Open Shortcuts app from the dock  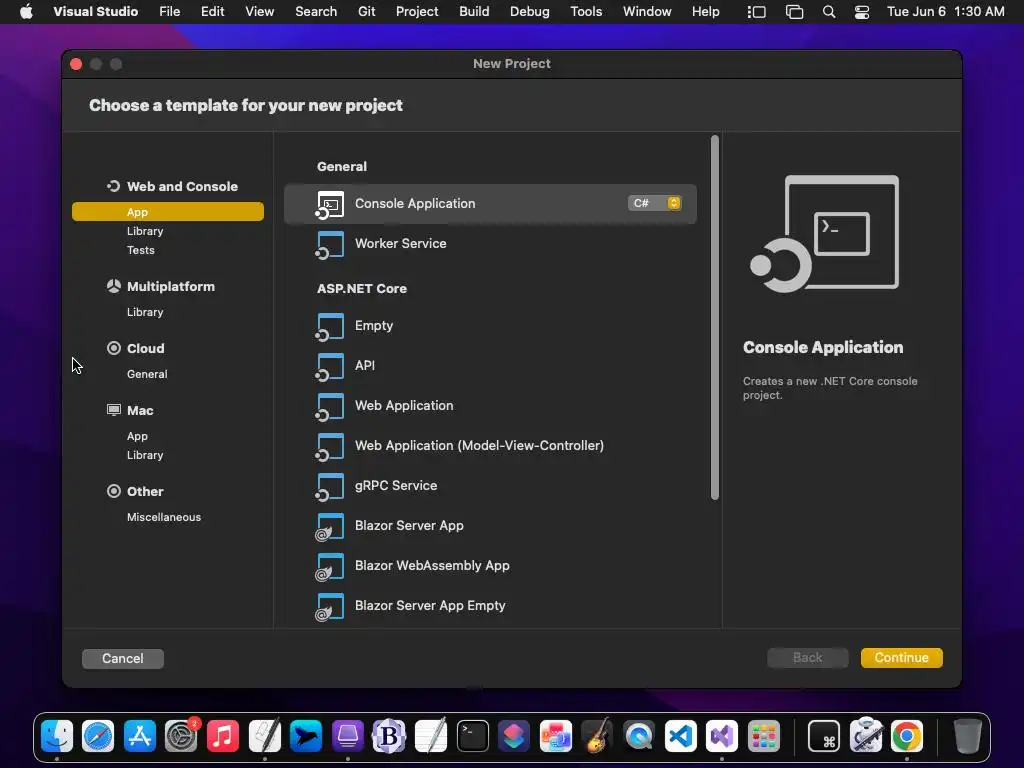[x=514, y=737]
